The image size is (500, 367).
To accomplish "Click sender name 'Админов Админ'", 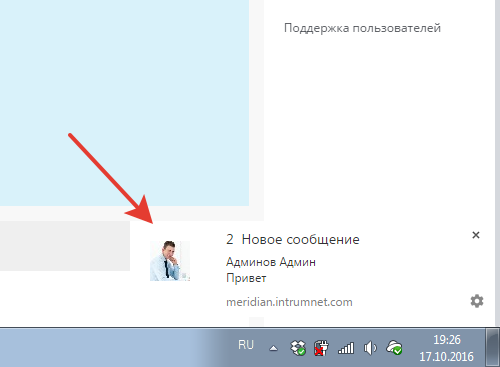I will coord(271,262).
